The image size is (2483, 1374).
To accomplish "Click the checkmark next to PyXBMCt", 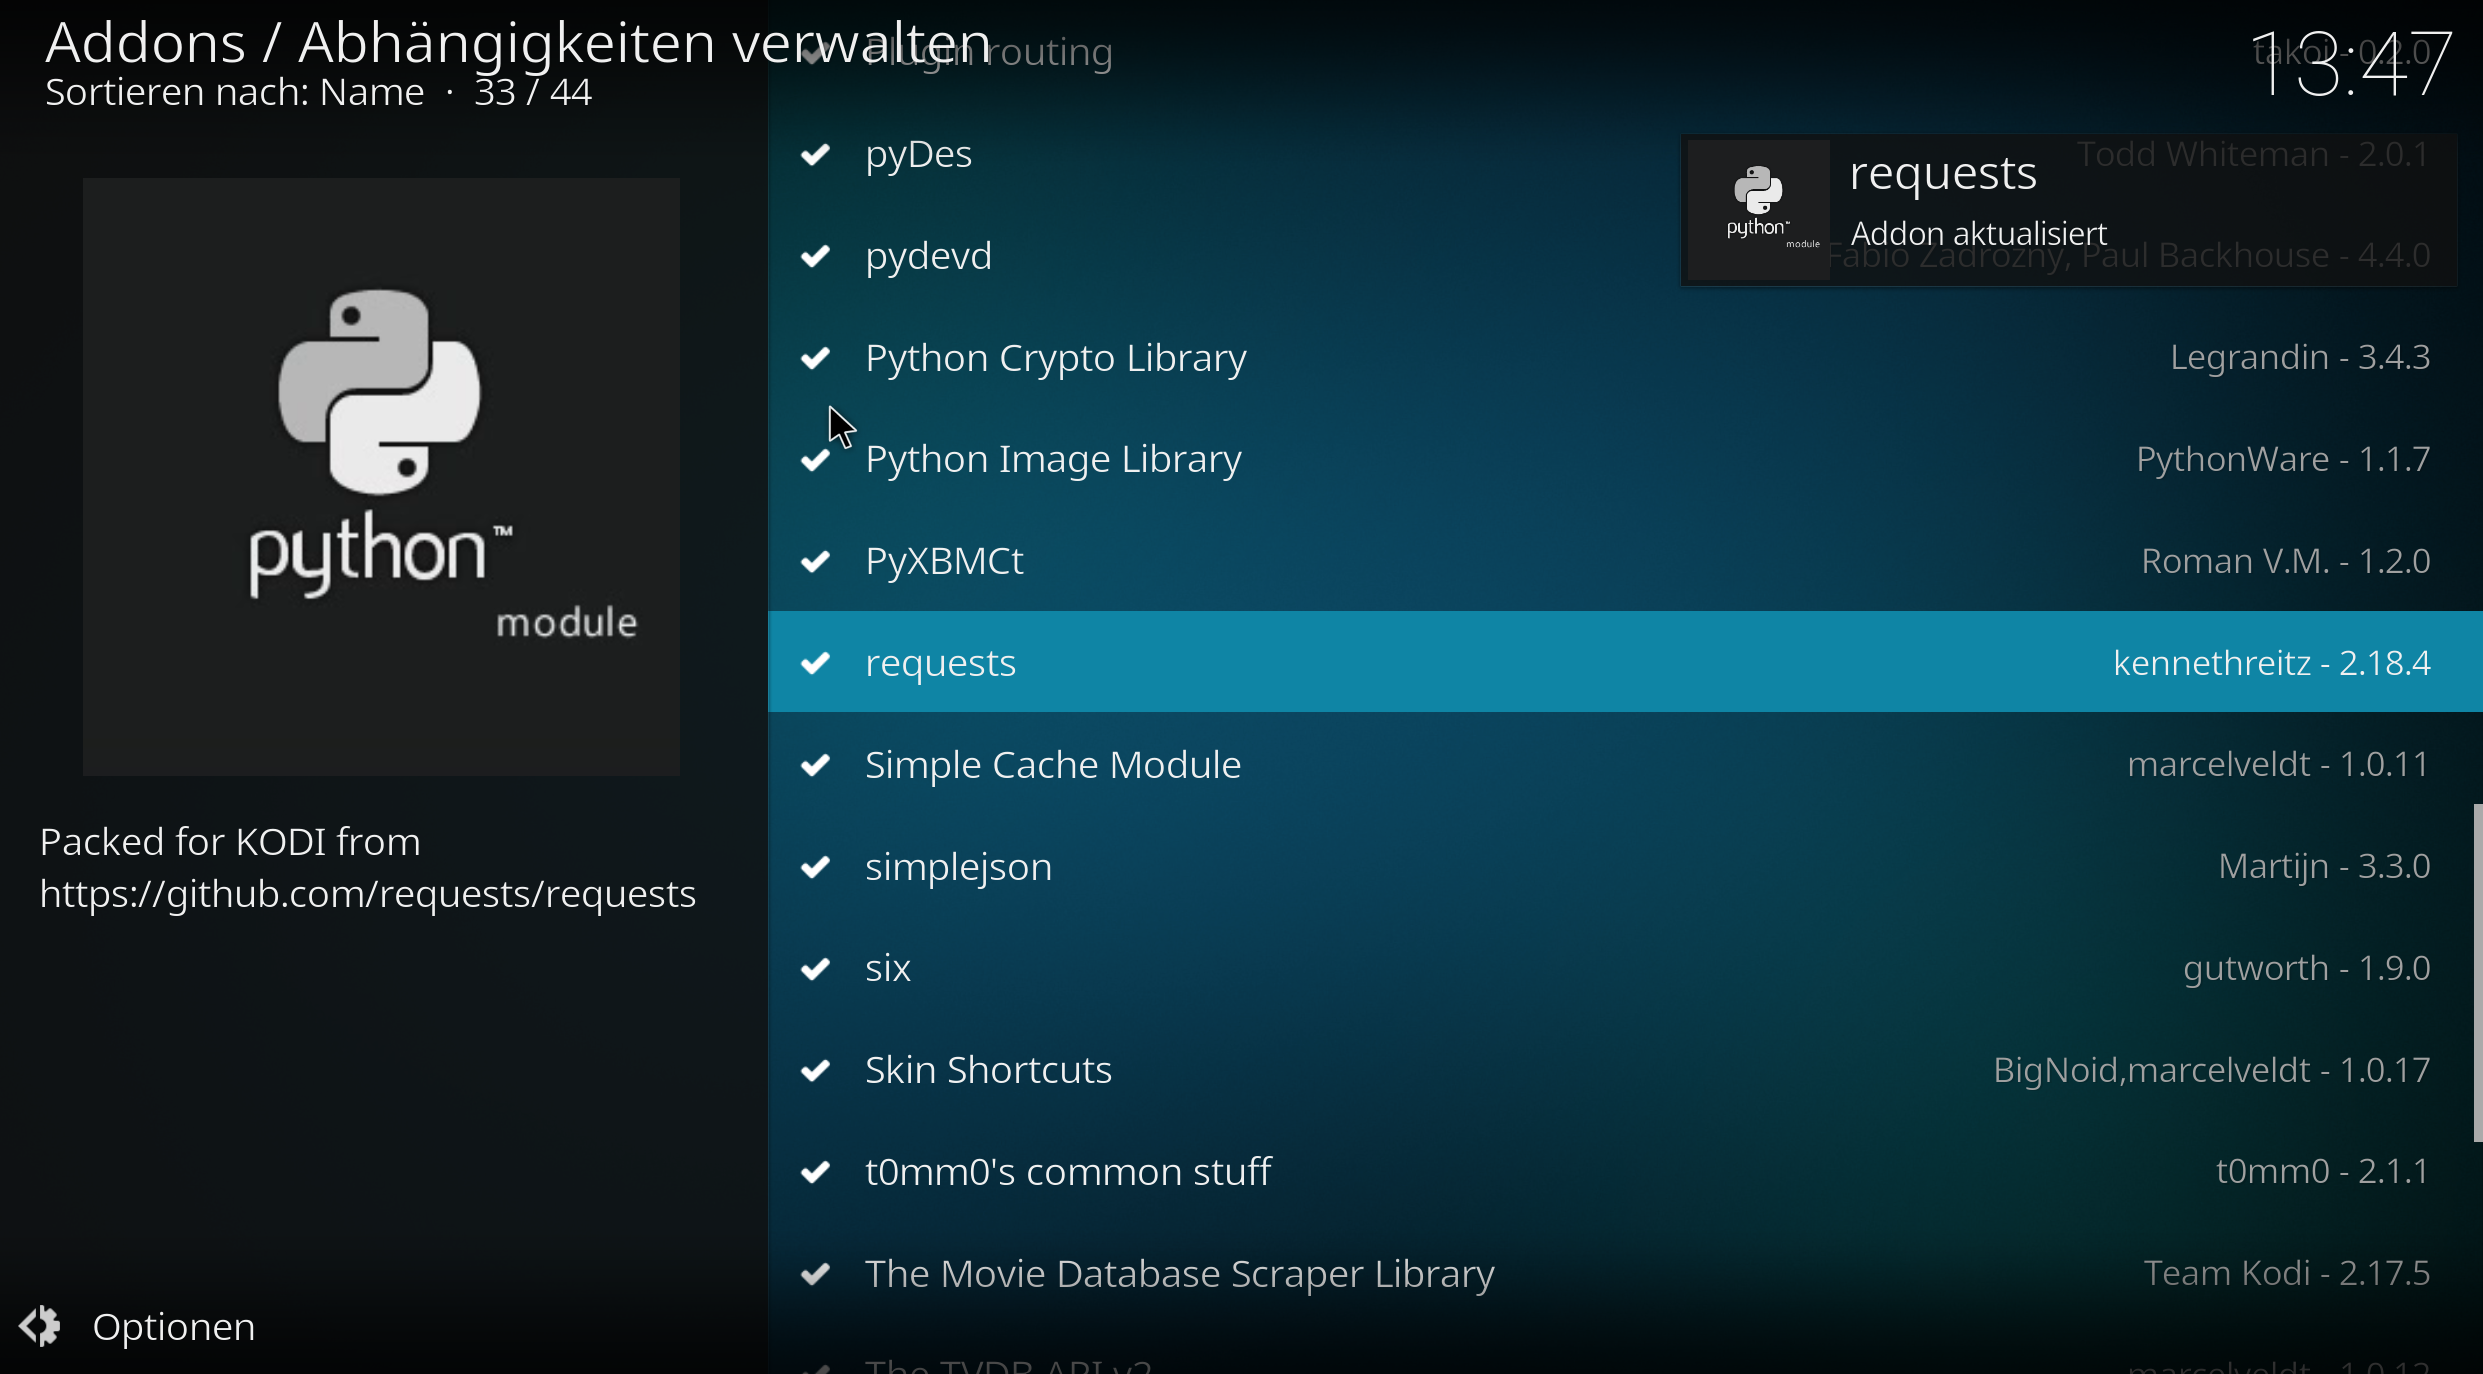I will [816, 562].
